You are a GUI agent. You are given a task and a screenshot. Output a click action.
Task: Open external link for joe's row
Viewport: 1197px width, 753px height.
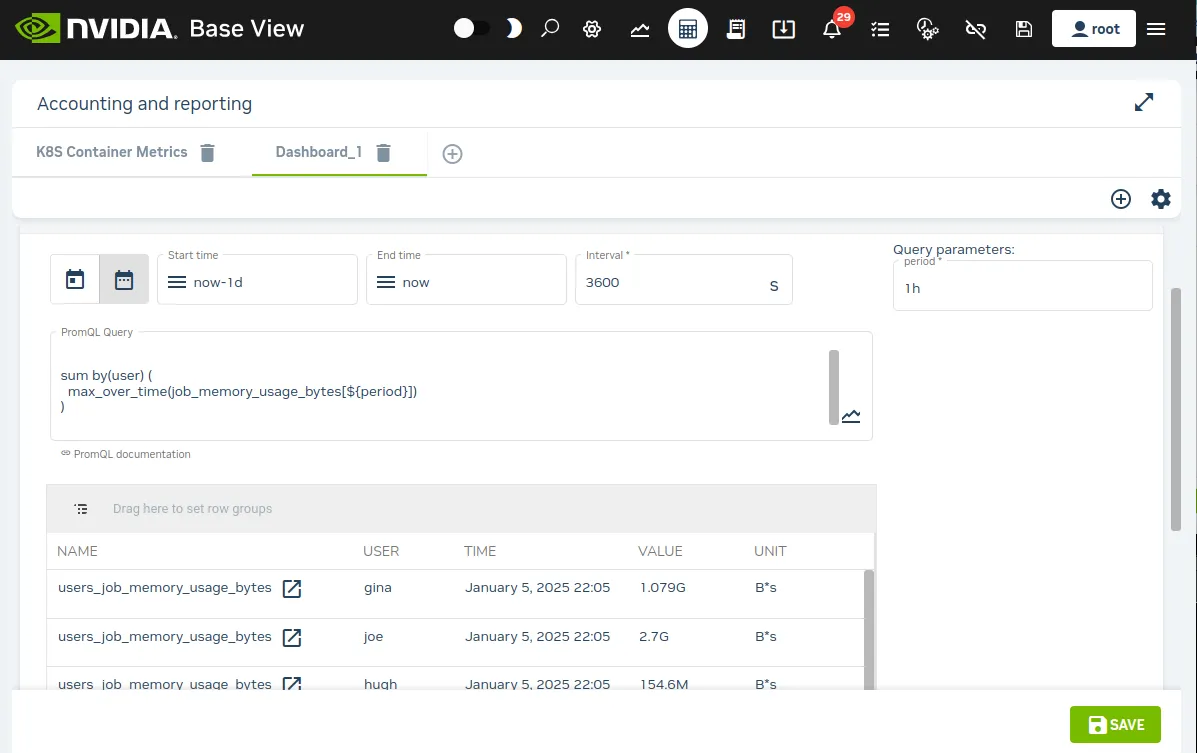pos(292,638)
